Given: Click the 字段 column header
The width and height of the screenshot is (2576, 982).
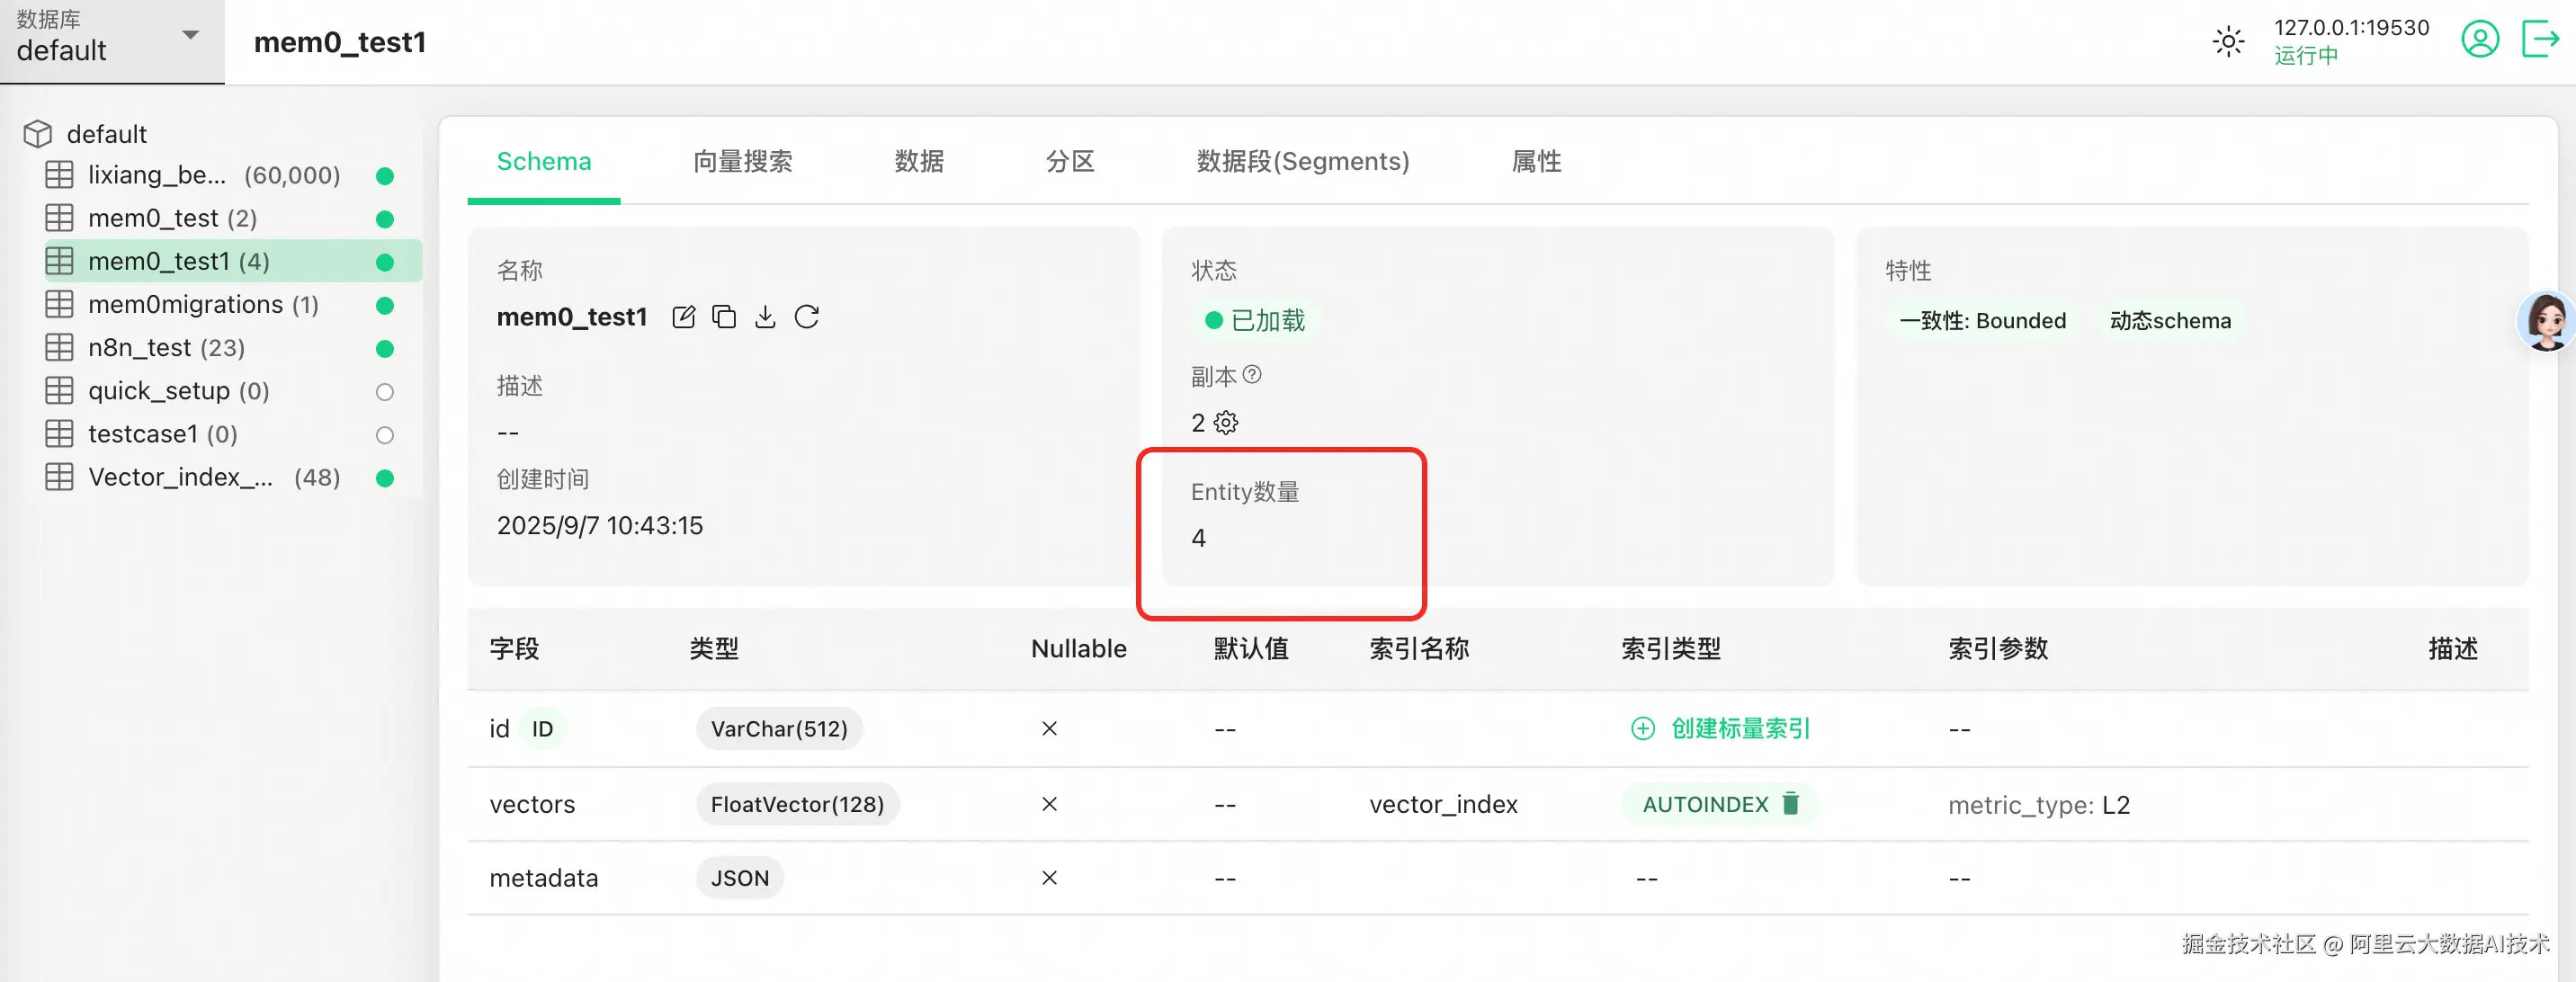Looking at the screenshot, I should click(x=514, y=649).
